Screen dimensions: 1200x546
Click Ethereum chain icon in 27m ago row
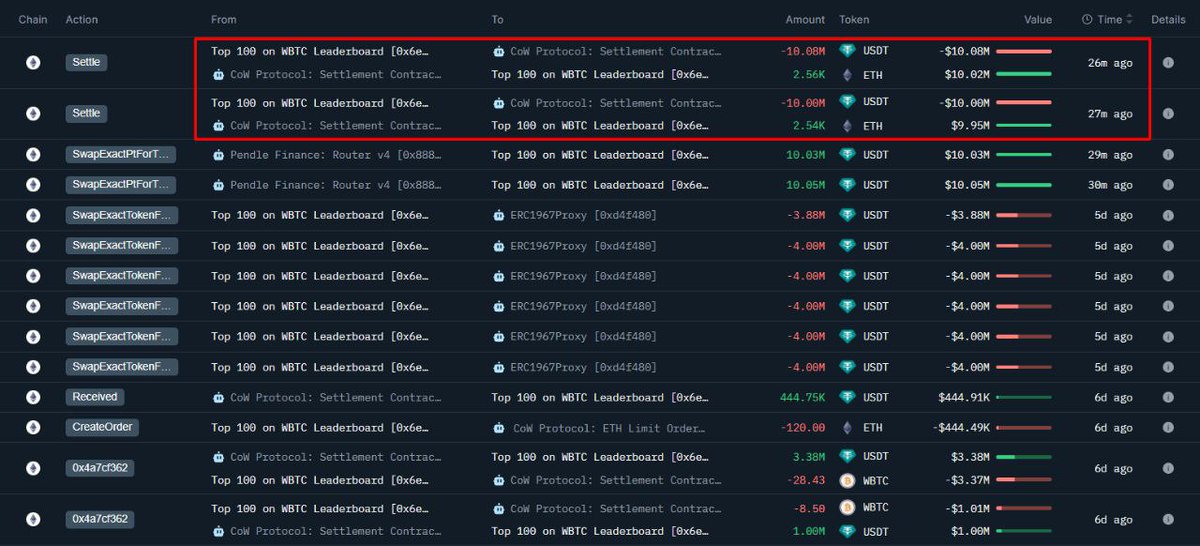(x=33, y=114)
